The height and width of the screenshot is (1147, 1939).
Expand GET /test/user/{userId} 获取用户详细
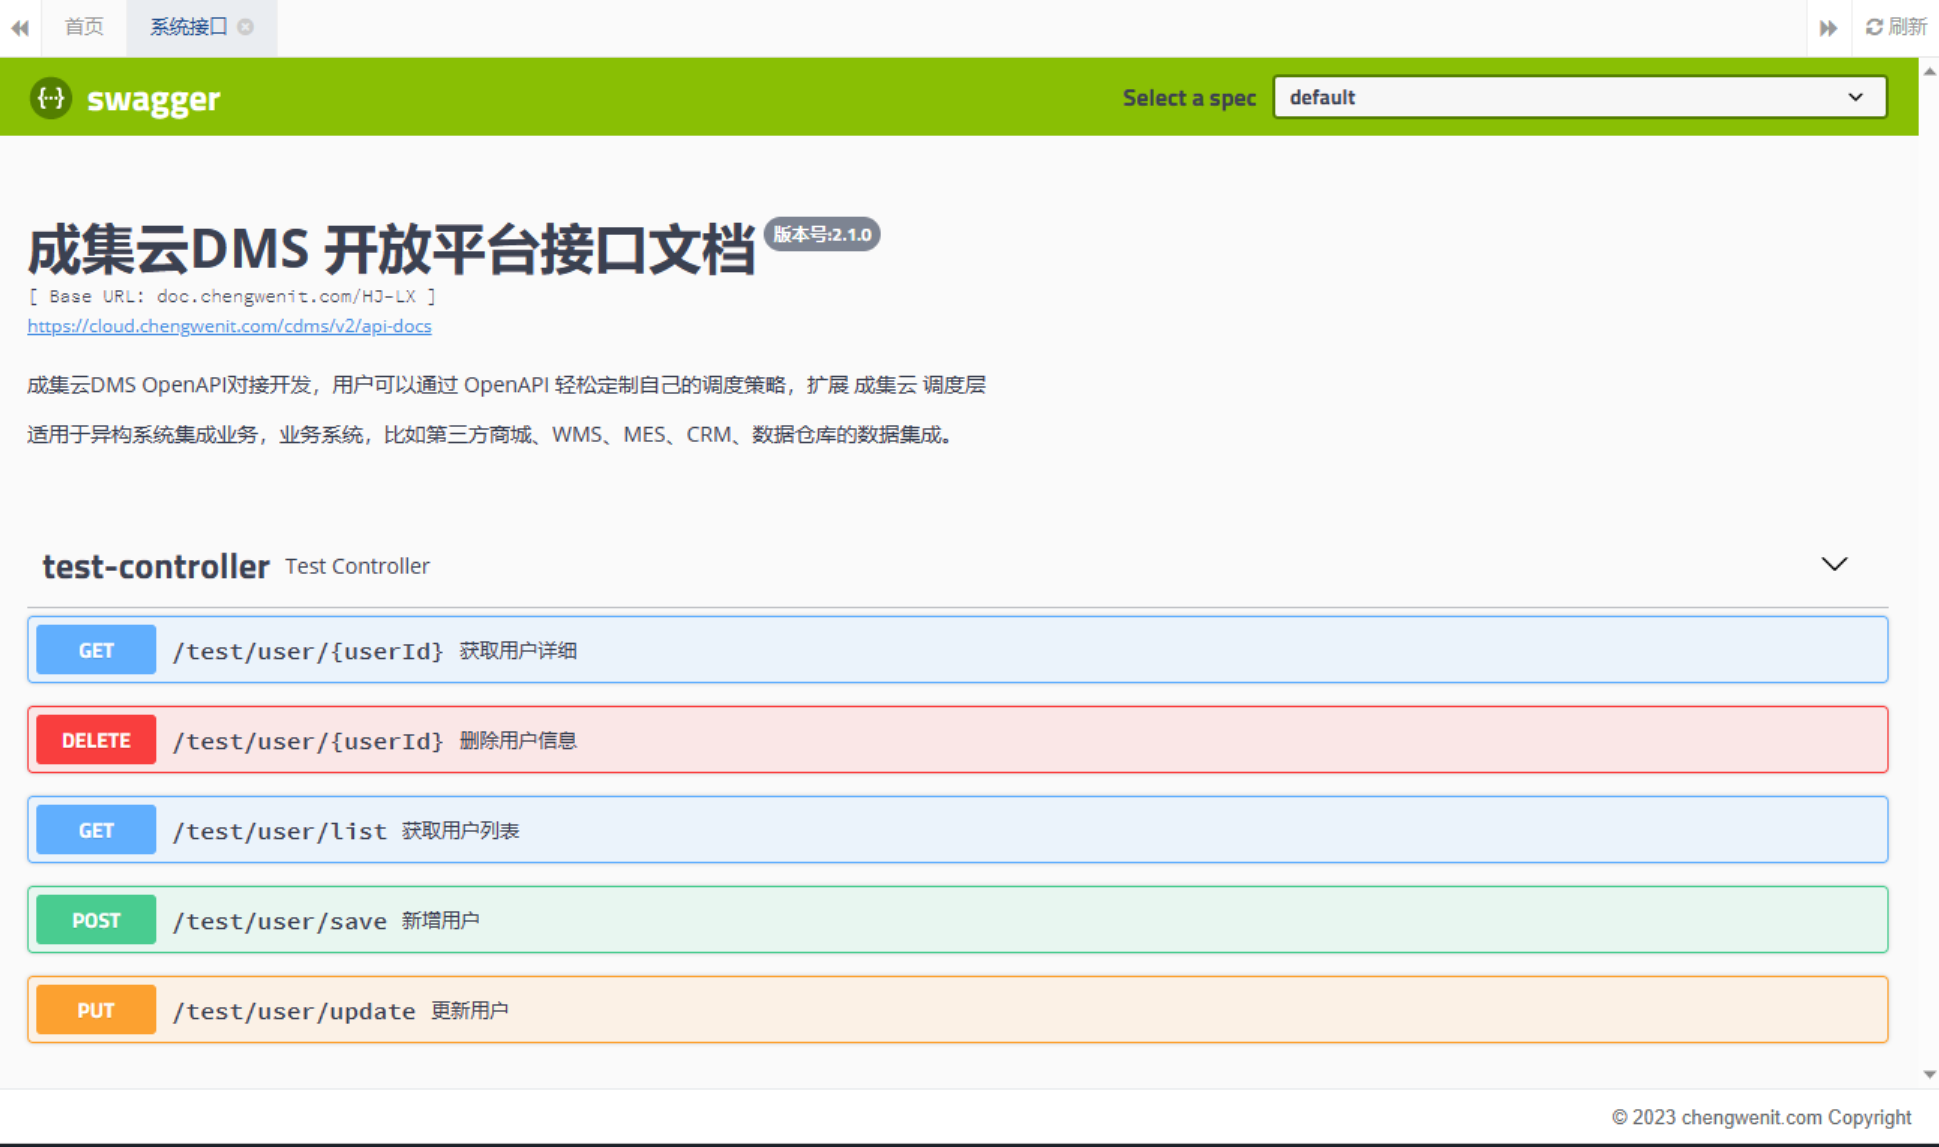957,650
